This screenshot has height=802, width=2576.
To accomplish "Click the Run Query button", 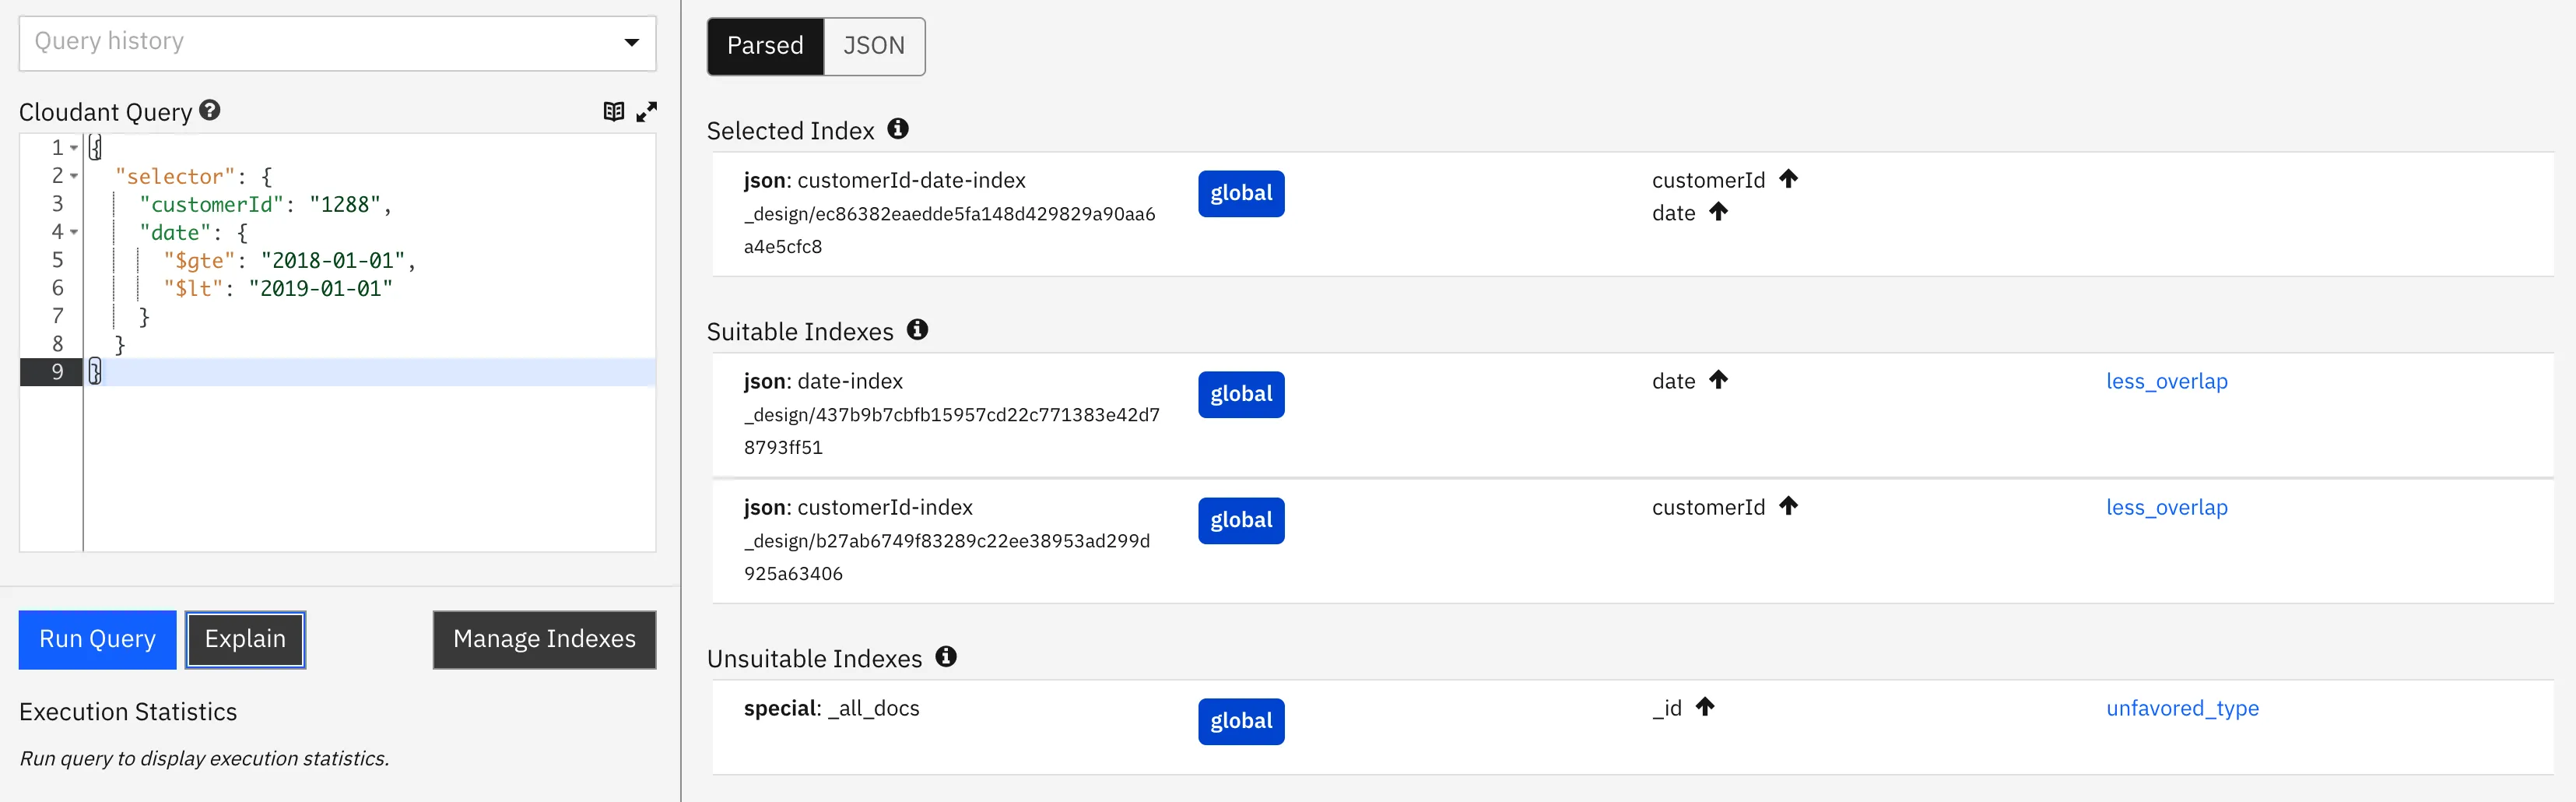I will tap(97, 639).
